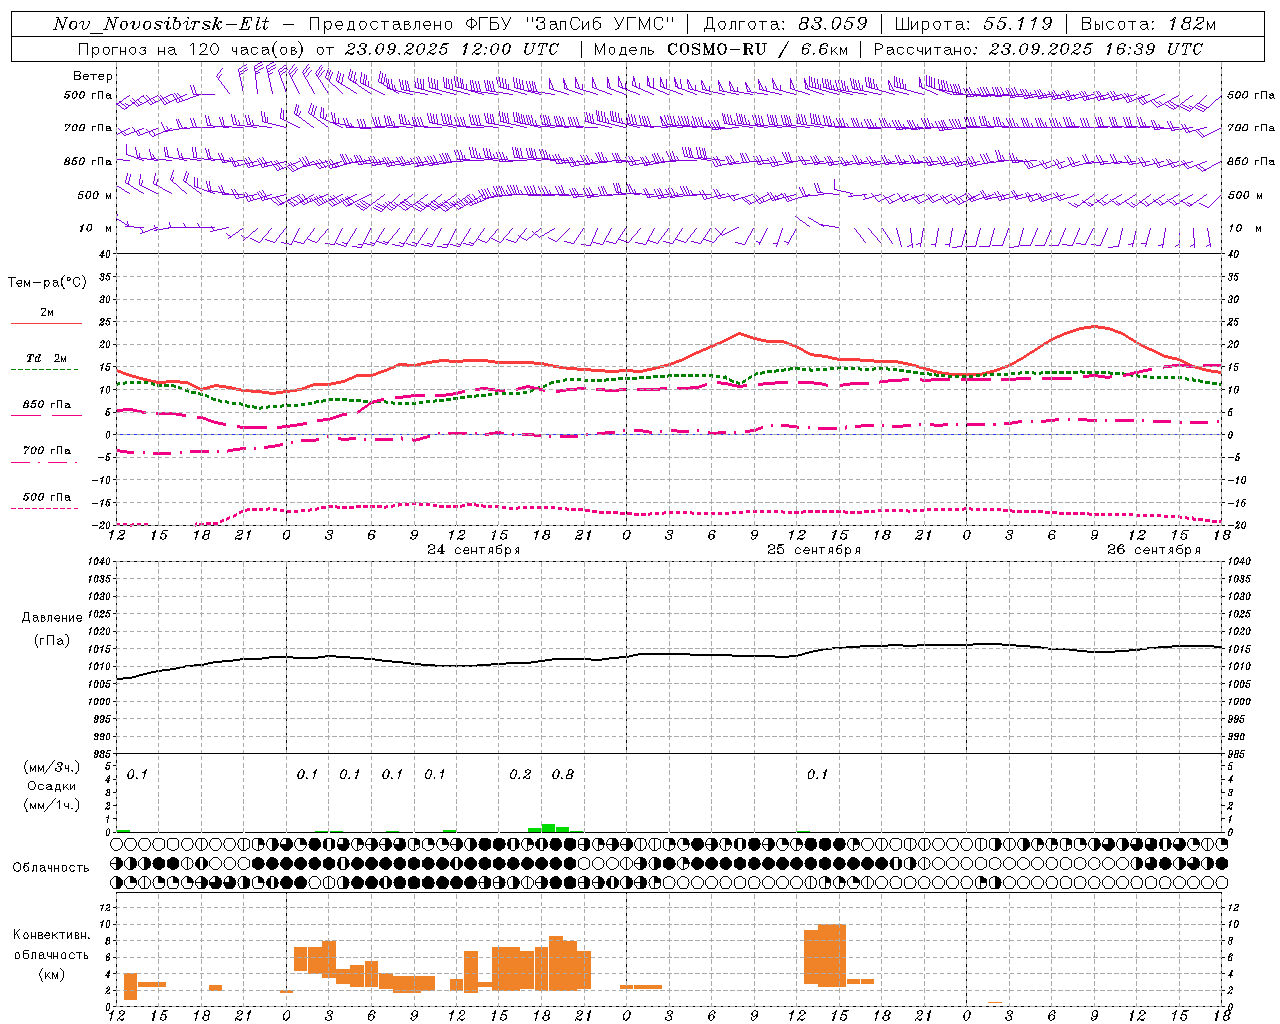Click the Тем-ра(°C) temperature section label
This screenshot has width=1280, height=1024.
coord(47,283)
